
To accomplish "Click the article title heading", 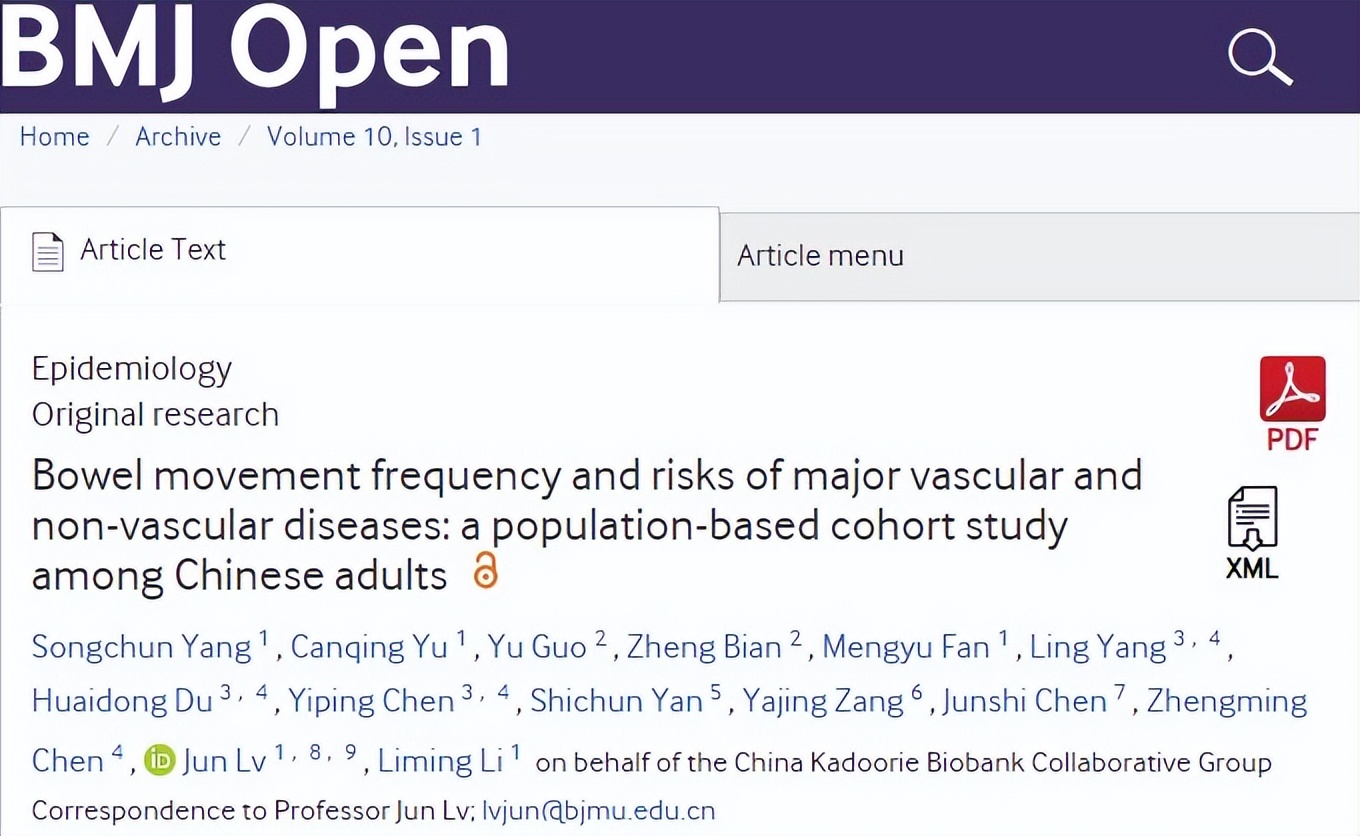I will point(586,525).
